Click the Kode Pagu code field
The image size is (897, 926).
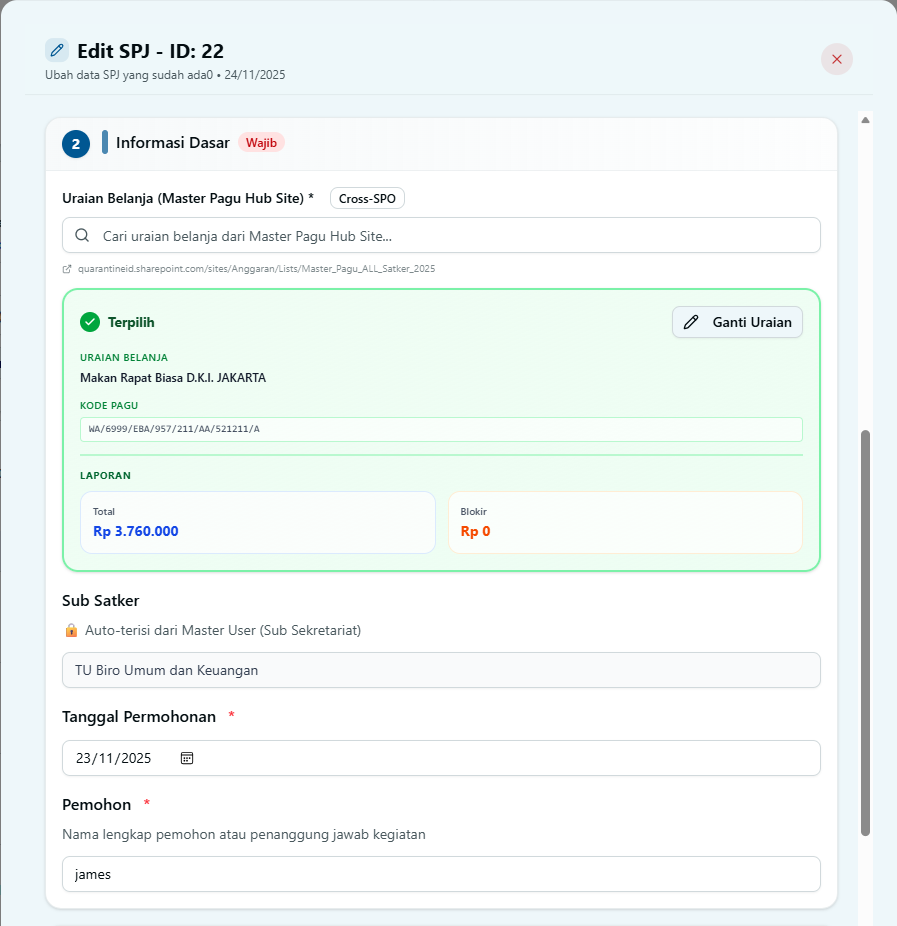tap(441, 429)
